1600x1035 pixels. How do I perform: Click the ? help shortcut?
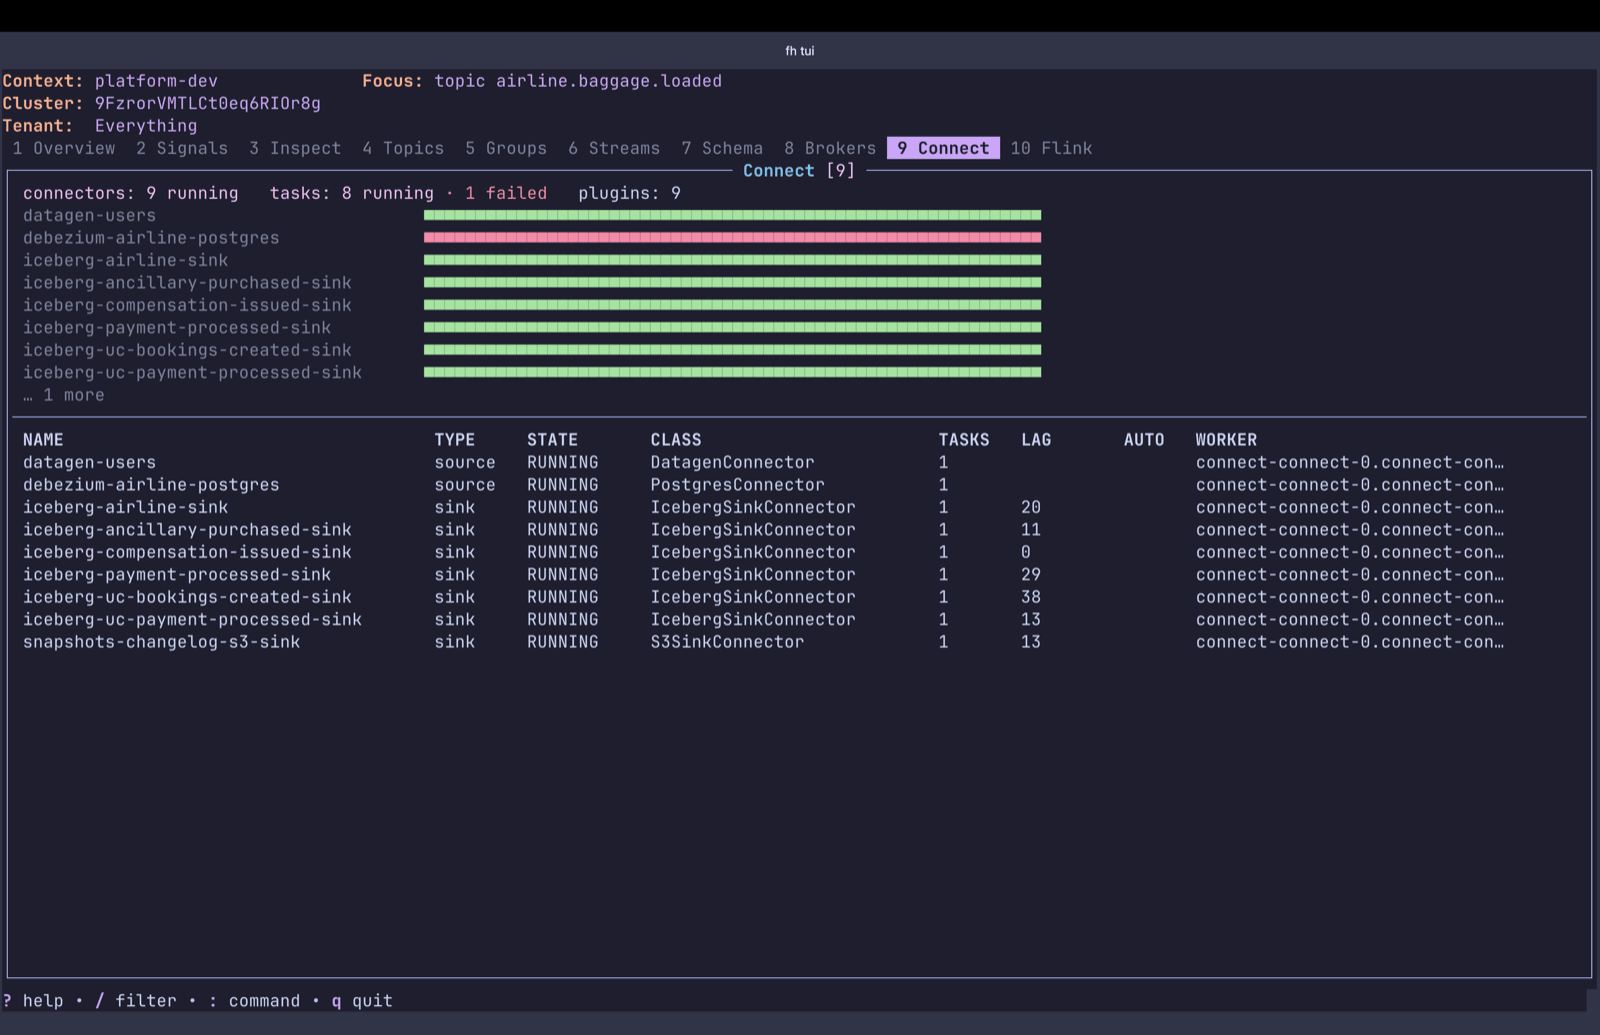[x=33, y=1001]
